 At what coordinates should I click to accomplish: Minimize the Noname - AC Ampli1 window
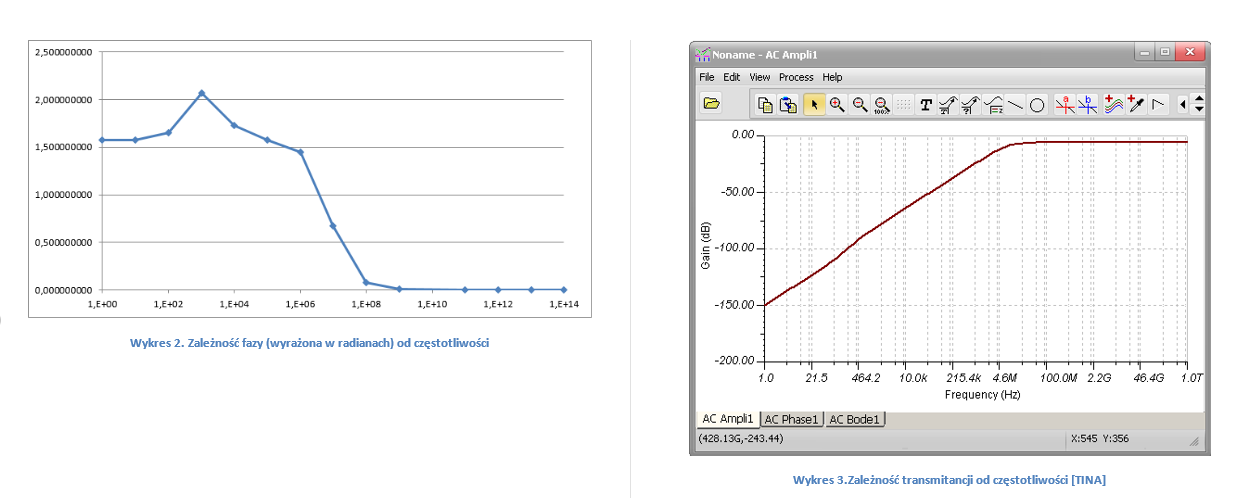click(1143, 52)
